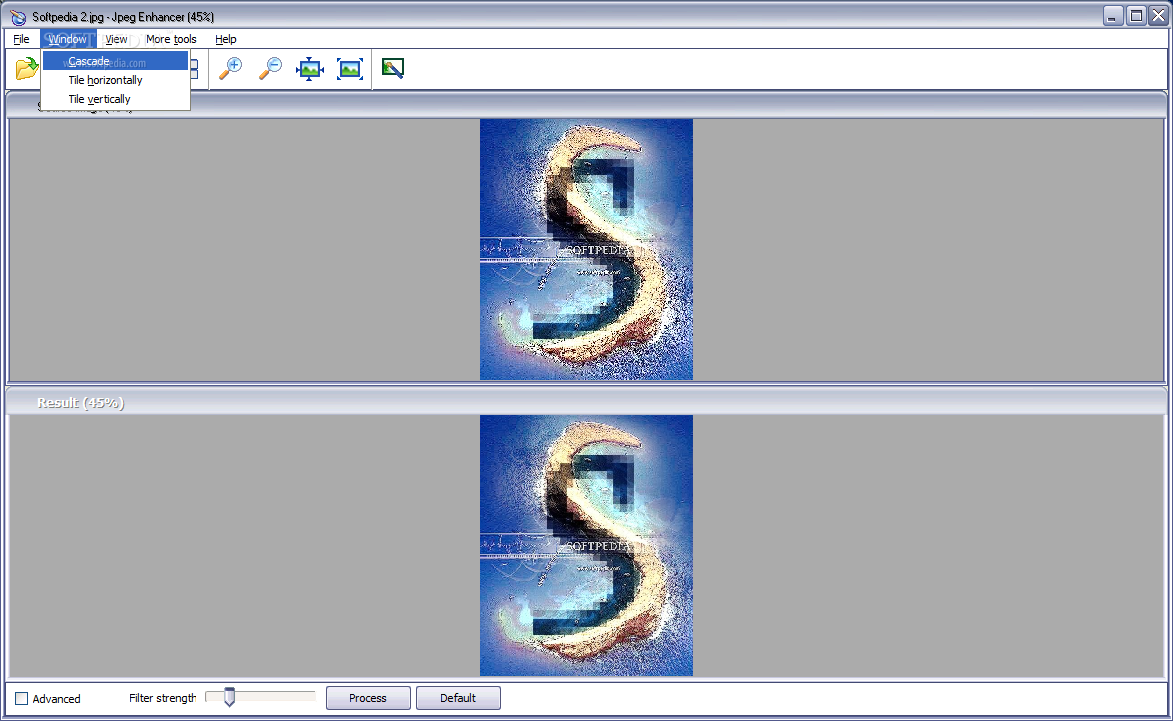1173x721 pixels.
Task: Click the Filter strength label
Action: (x=162, y=698)
